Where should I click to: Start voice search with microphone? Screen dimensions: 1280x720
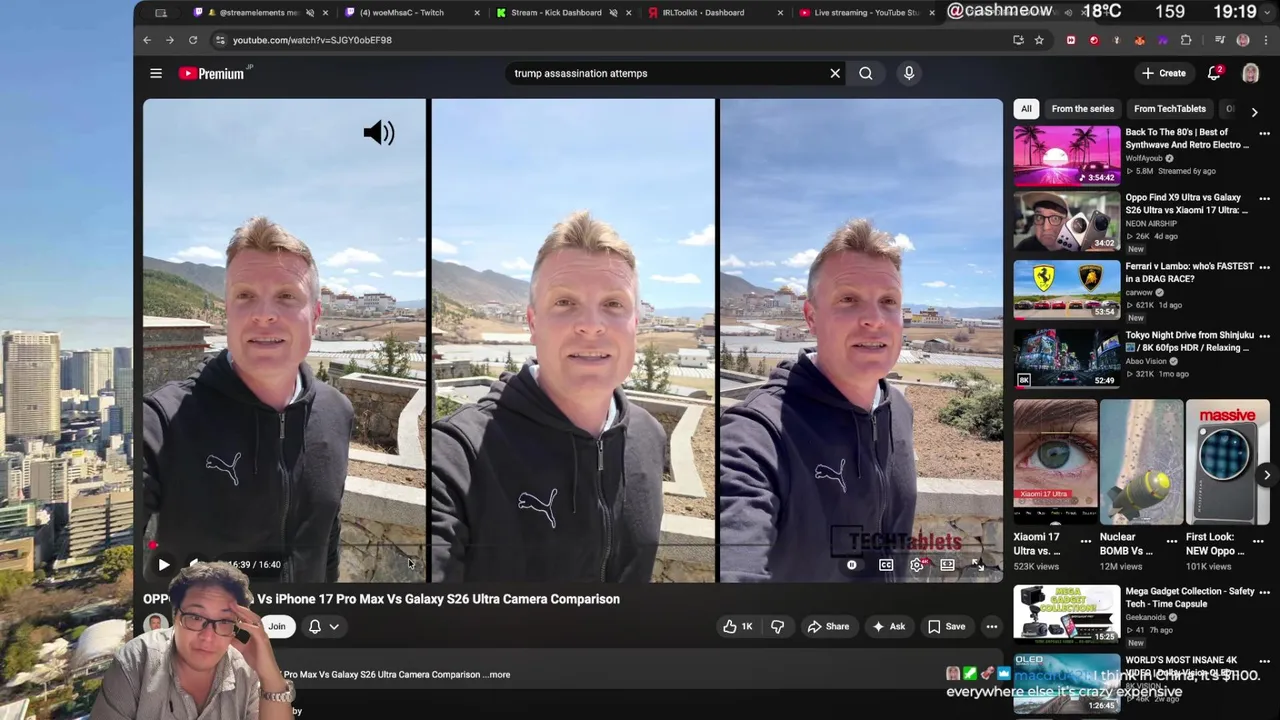[909, 73]
